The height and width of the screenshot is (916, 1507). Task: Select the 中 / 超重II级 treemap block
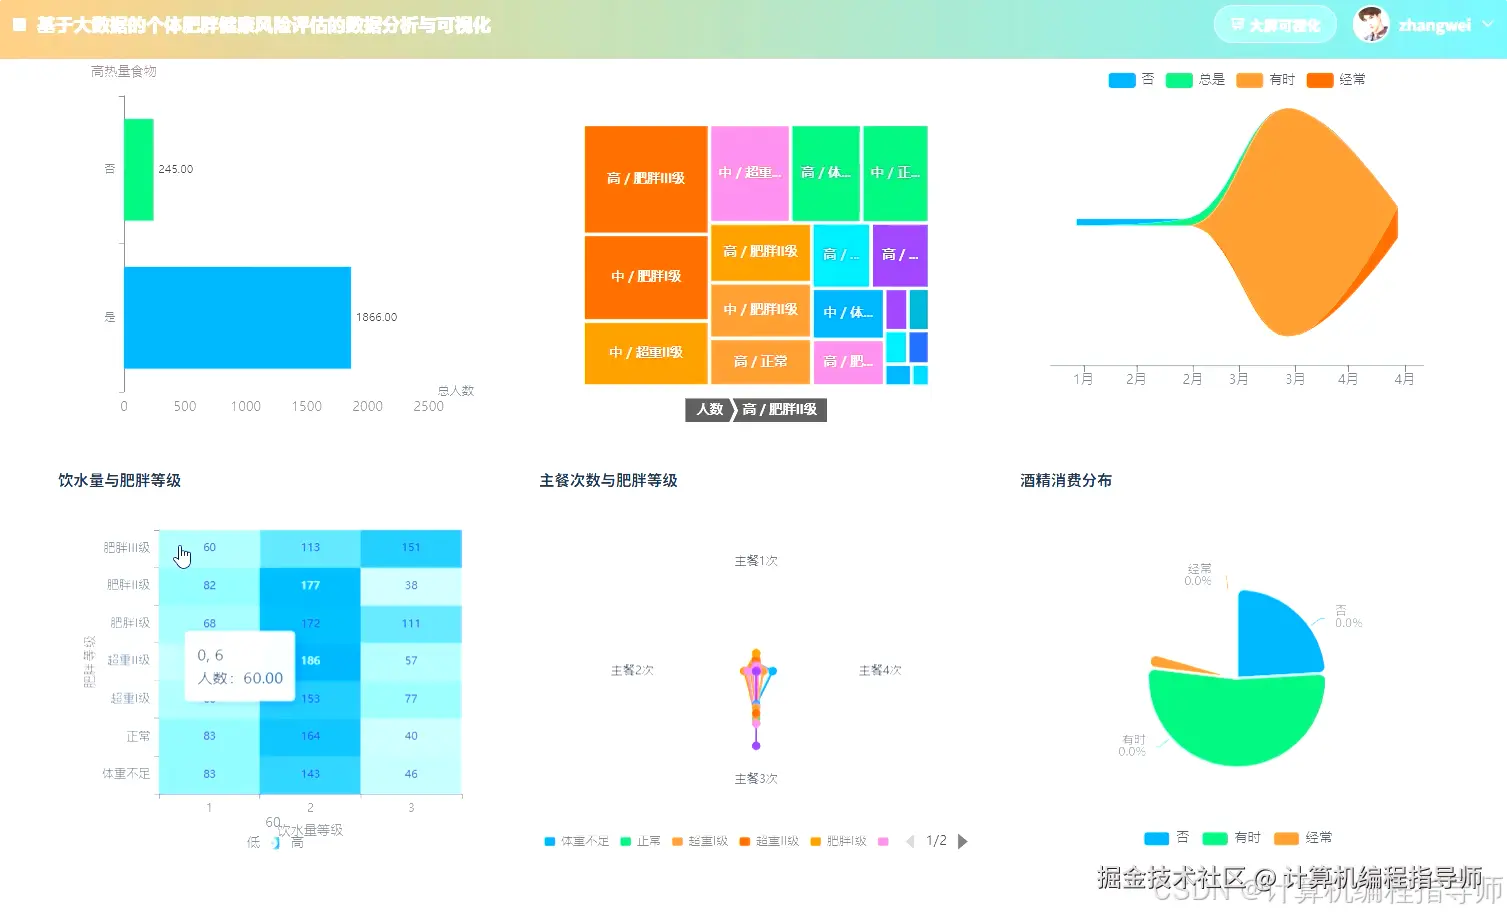[x=646, y=353]
